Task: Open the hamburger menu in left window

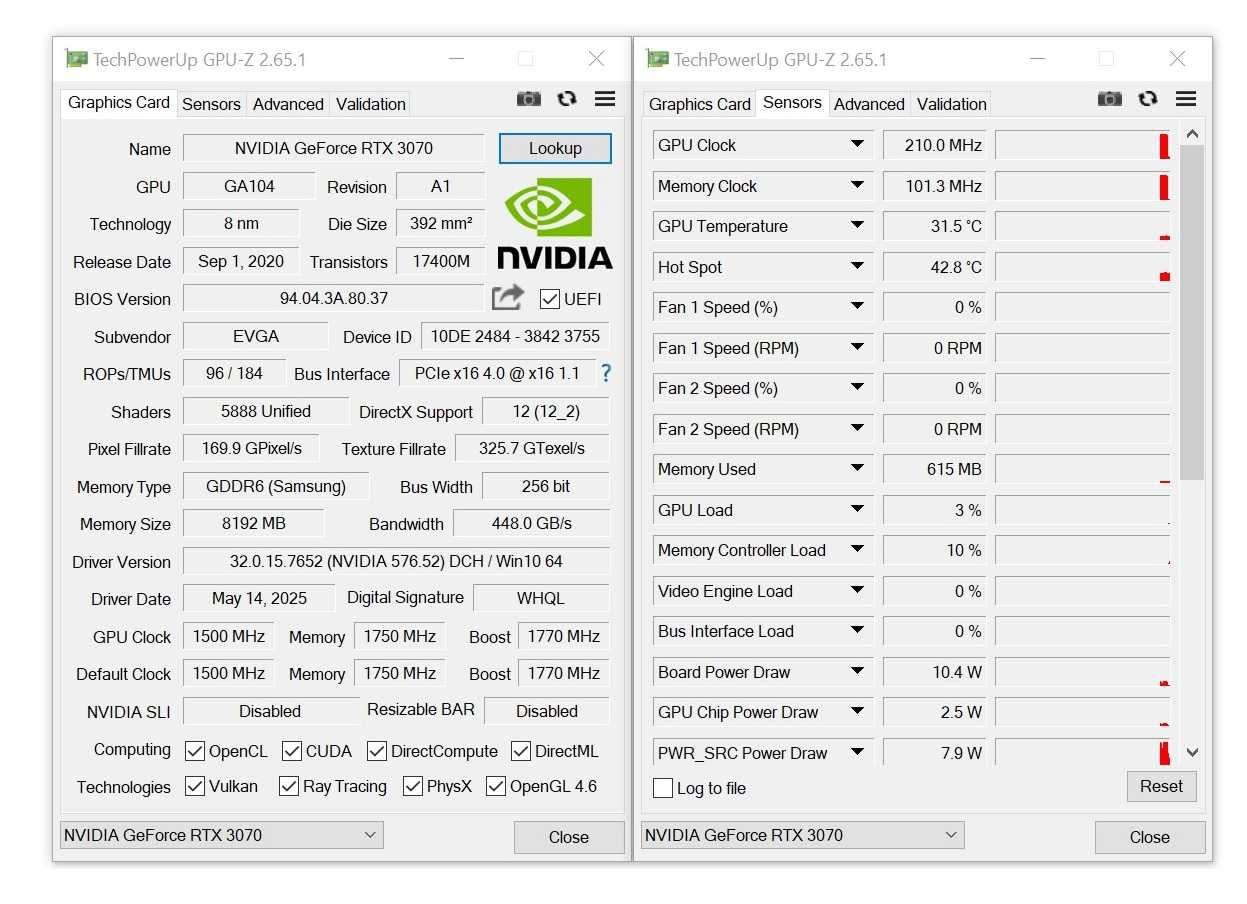Action: tap(605, 98)
